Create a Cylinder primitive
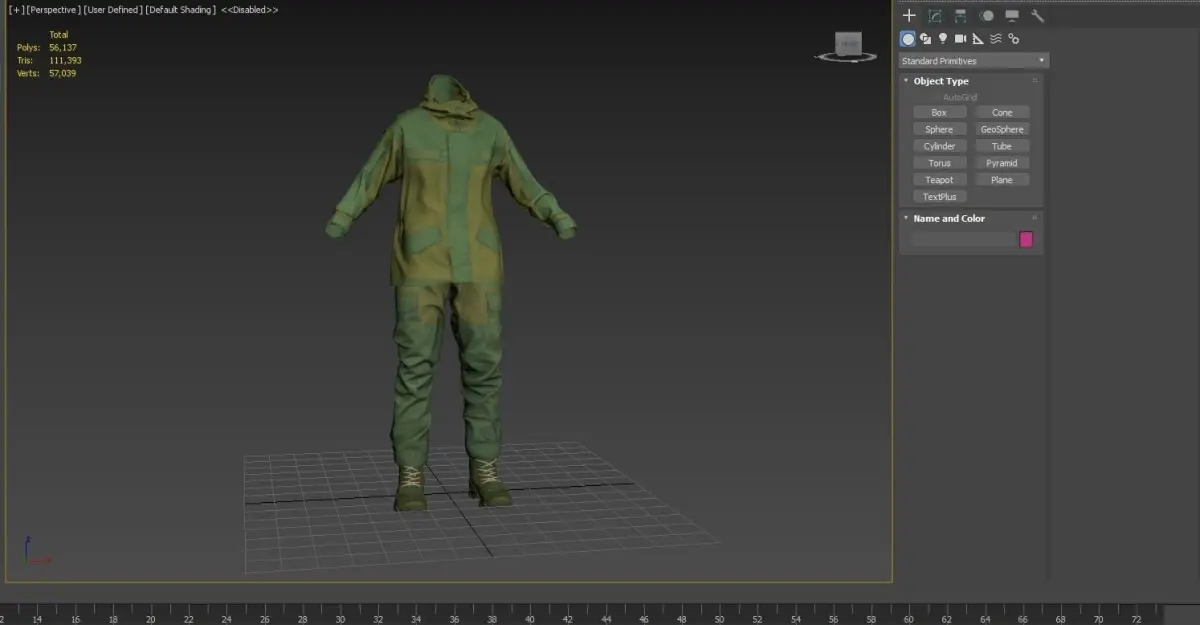The width and height of the screenshot is (1200, 625). coord(939,146)
